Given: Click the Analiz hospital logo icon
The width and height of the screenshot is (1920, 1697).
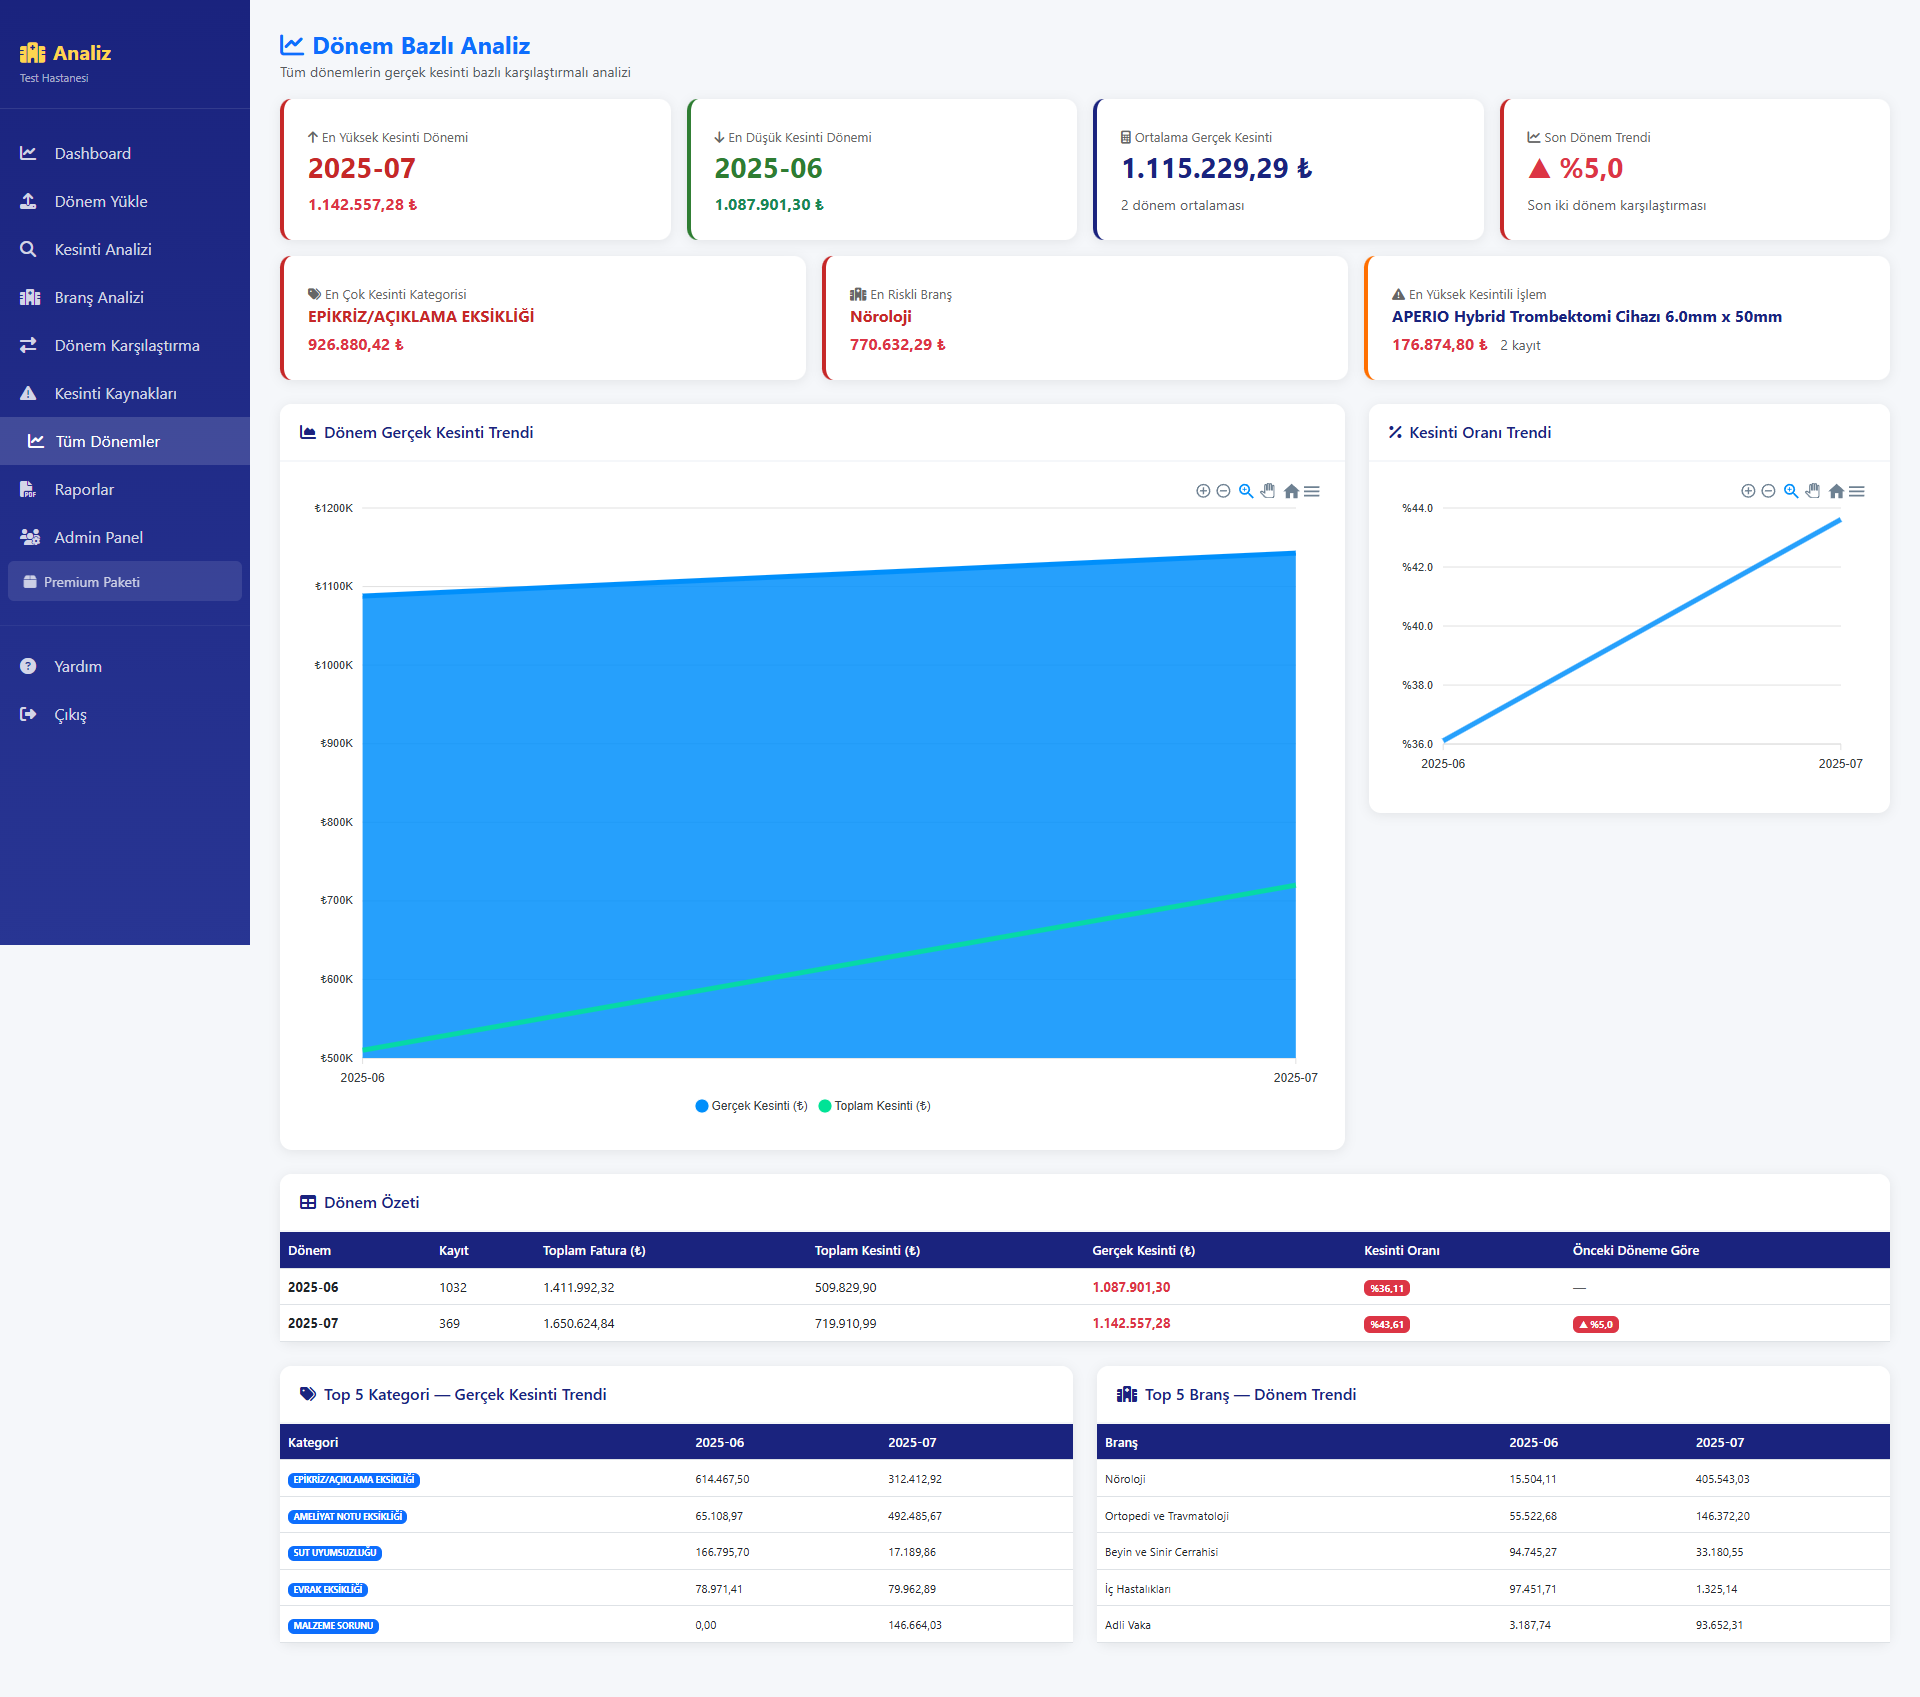Looking at the screenshot, I should point(32,53).
